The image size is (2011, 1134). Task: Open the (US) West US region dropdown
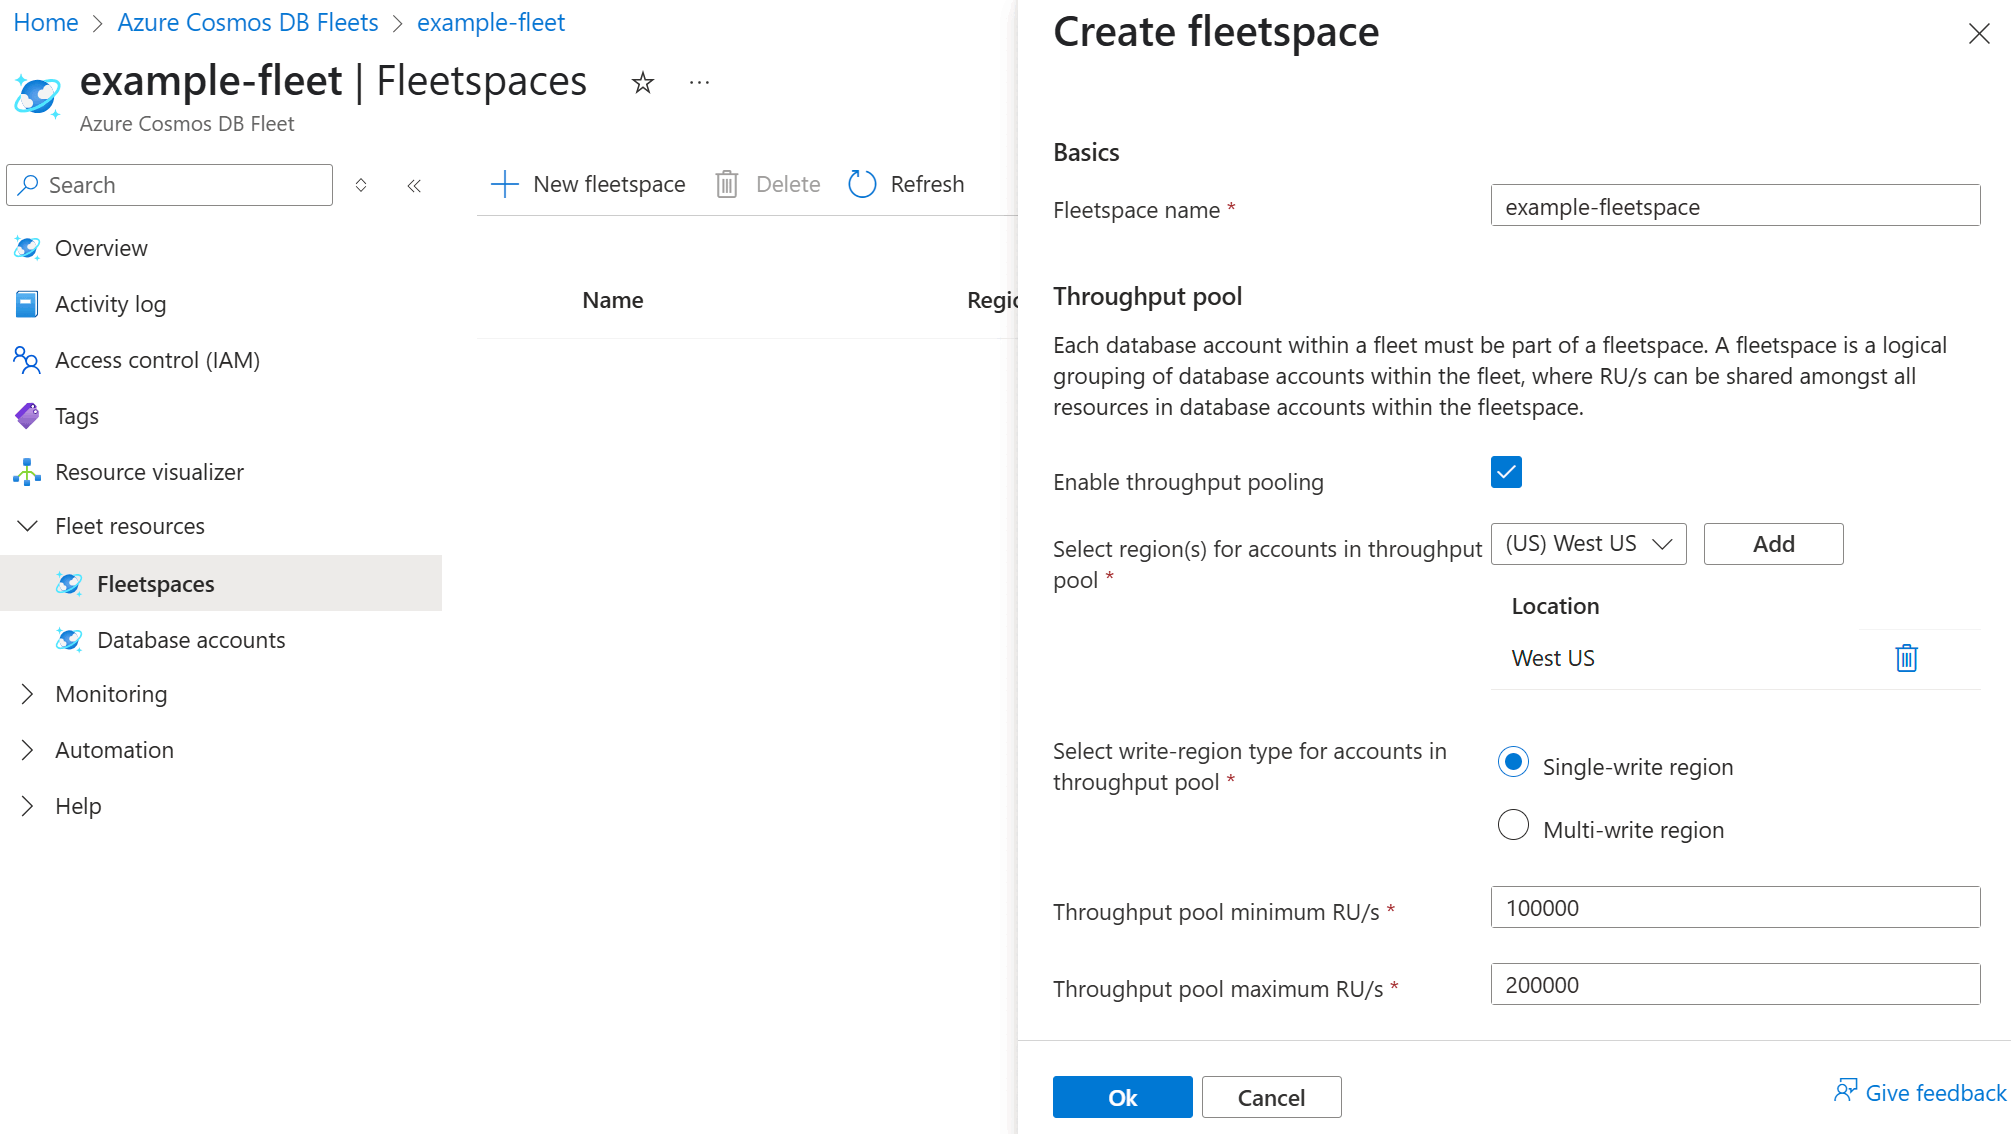tap(1588, 543)
